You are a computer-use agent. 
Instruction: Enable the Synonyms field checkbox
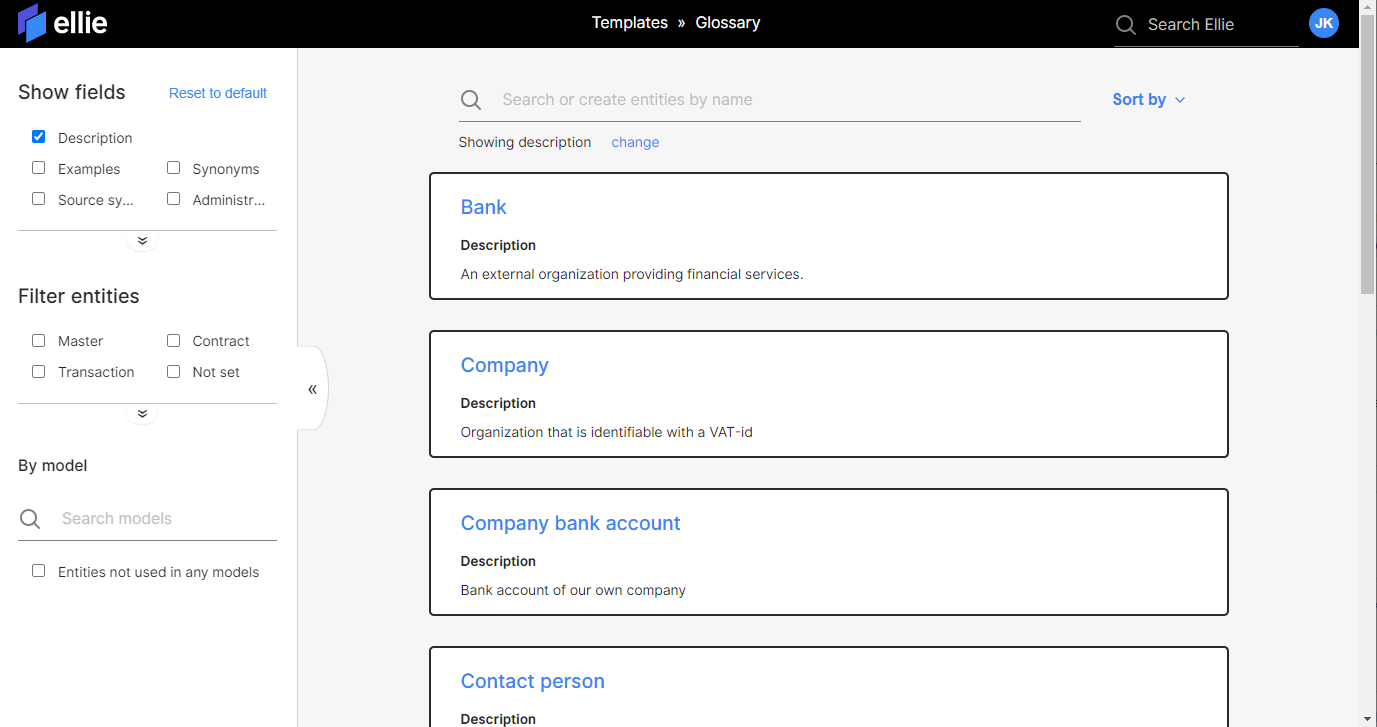(174, 168)
